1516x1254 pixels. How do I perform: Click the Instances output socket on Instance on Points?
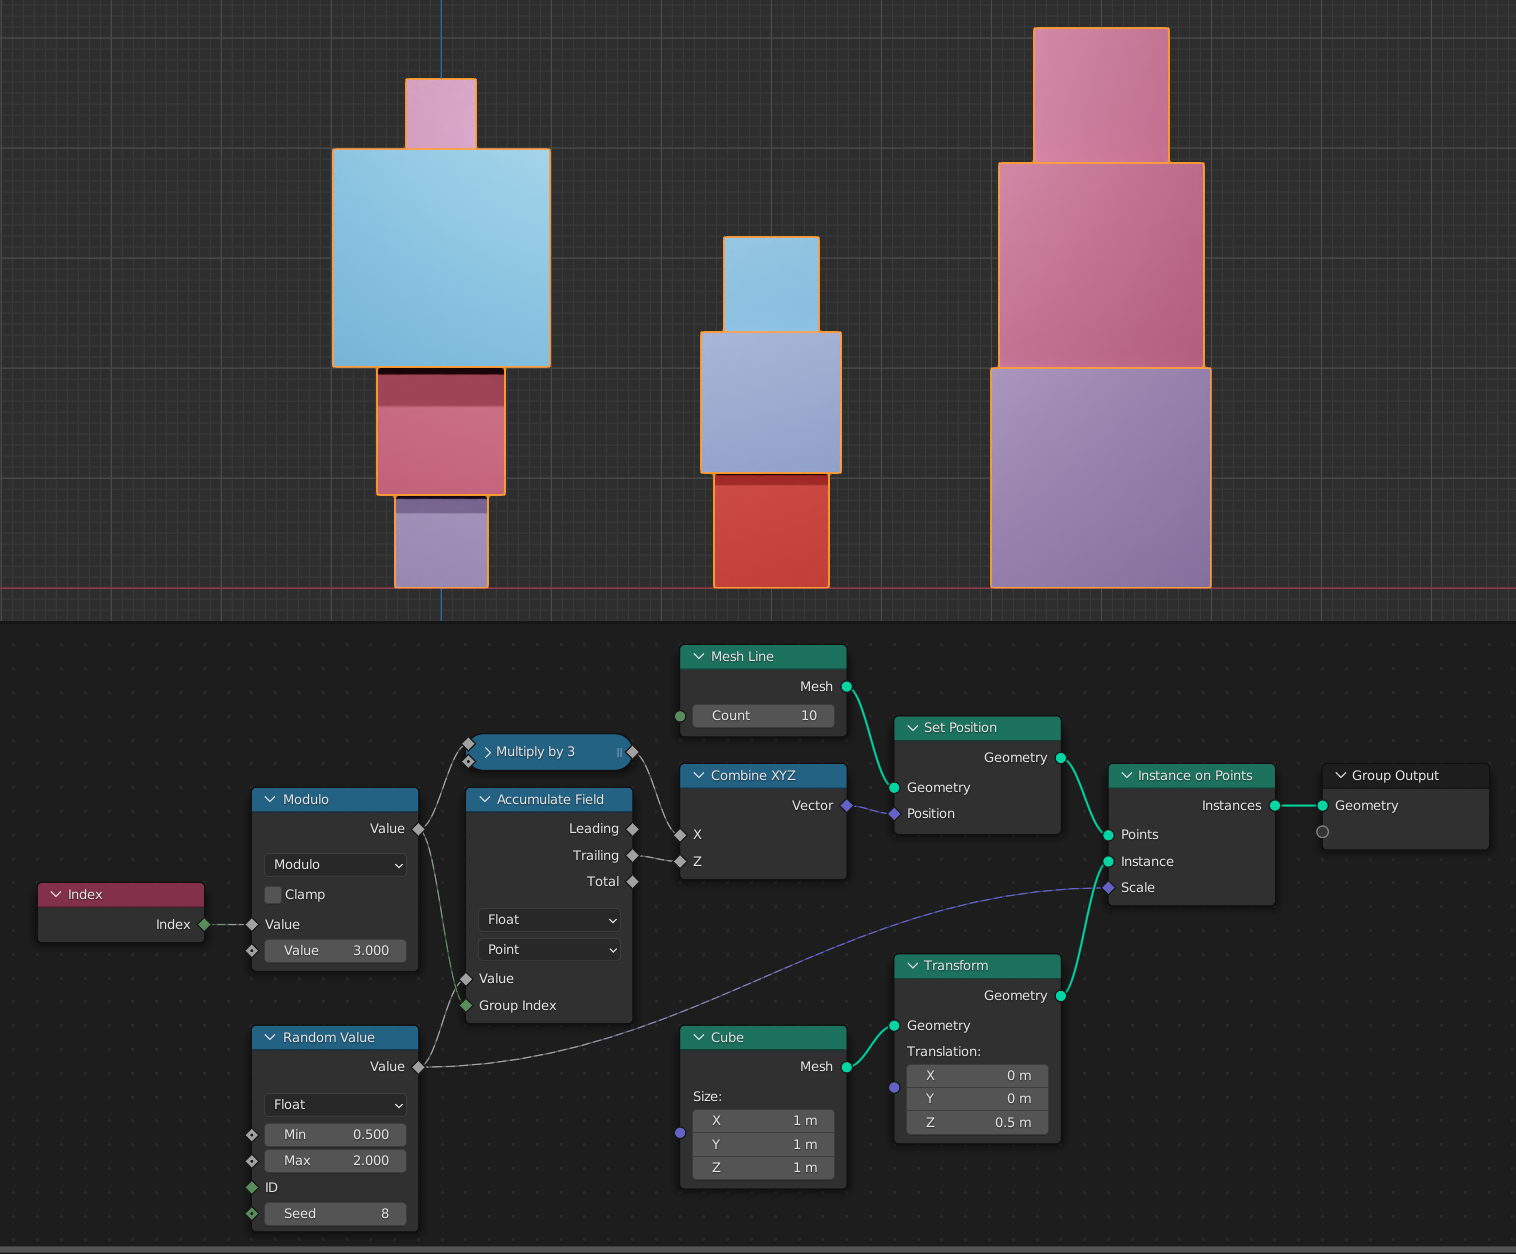[x=1274, y=805]
